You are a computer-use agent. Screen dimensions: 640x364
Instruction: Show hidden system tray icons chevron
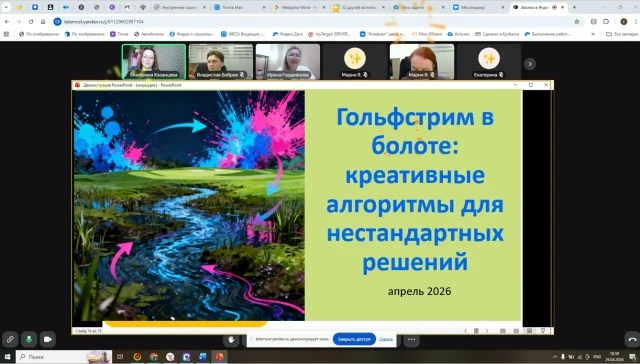coord(554,357)
